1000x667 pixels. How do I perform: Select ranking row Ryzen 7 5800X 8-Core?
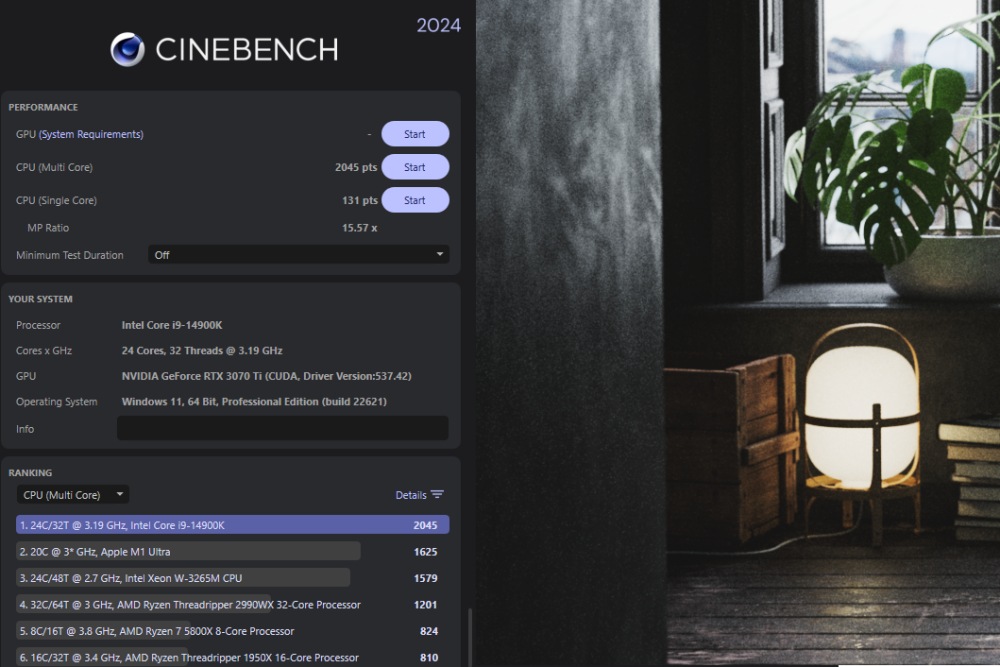[233, 631]
